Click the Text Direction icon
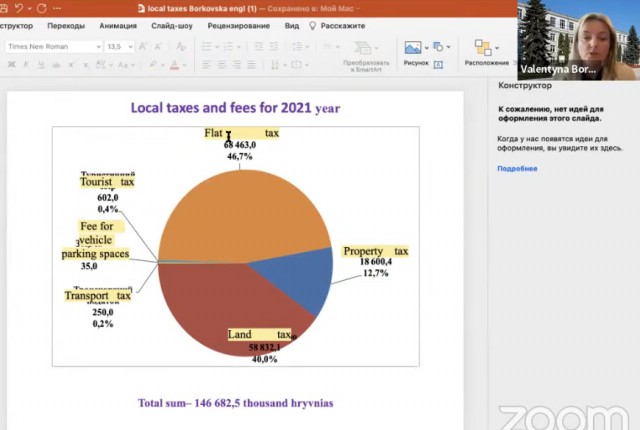 pyautogui.click(x=277, y=64)
